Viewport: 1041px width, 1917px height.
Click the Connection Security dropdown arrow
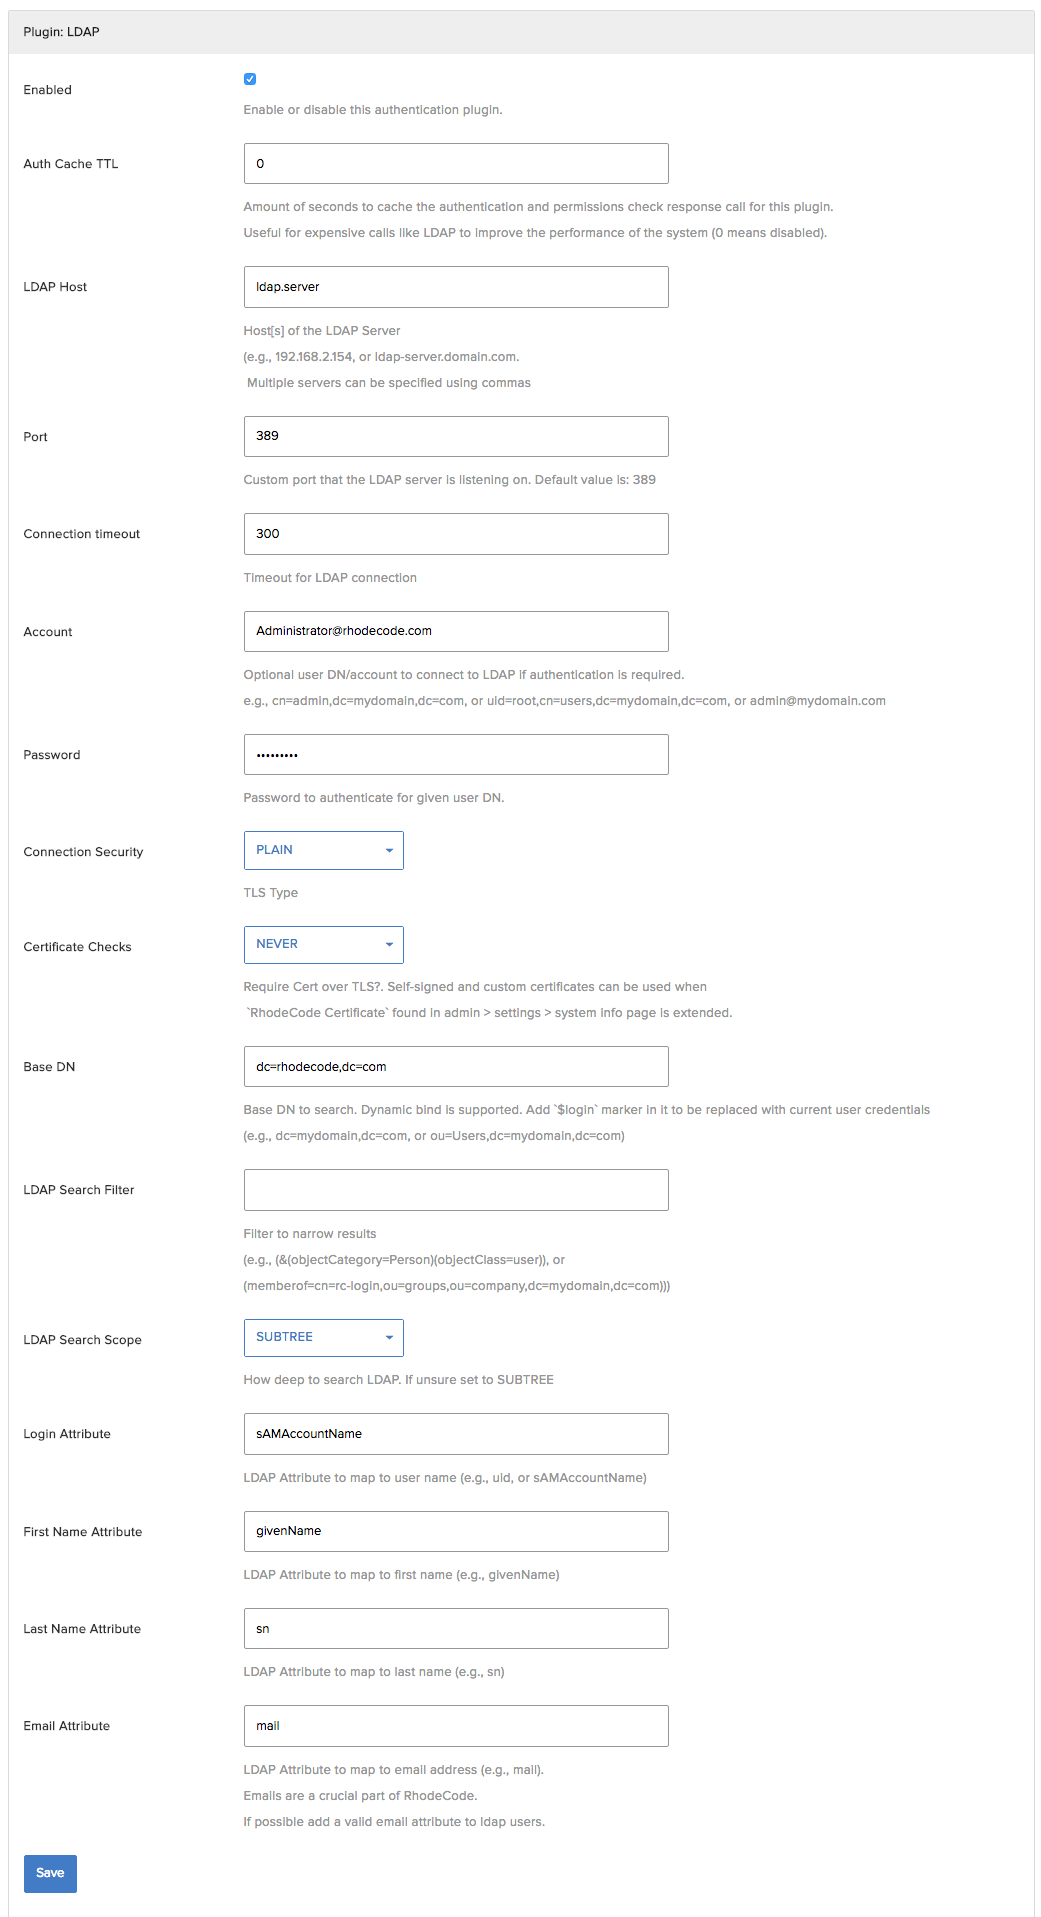(x=389, y=851)
